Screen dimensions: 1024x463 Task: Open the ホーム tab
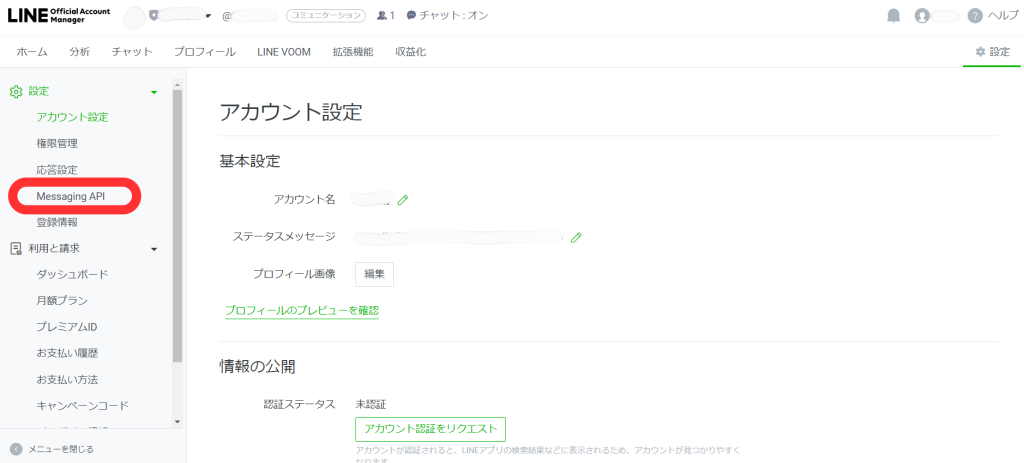32,52
